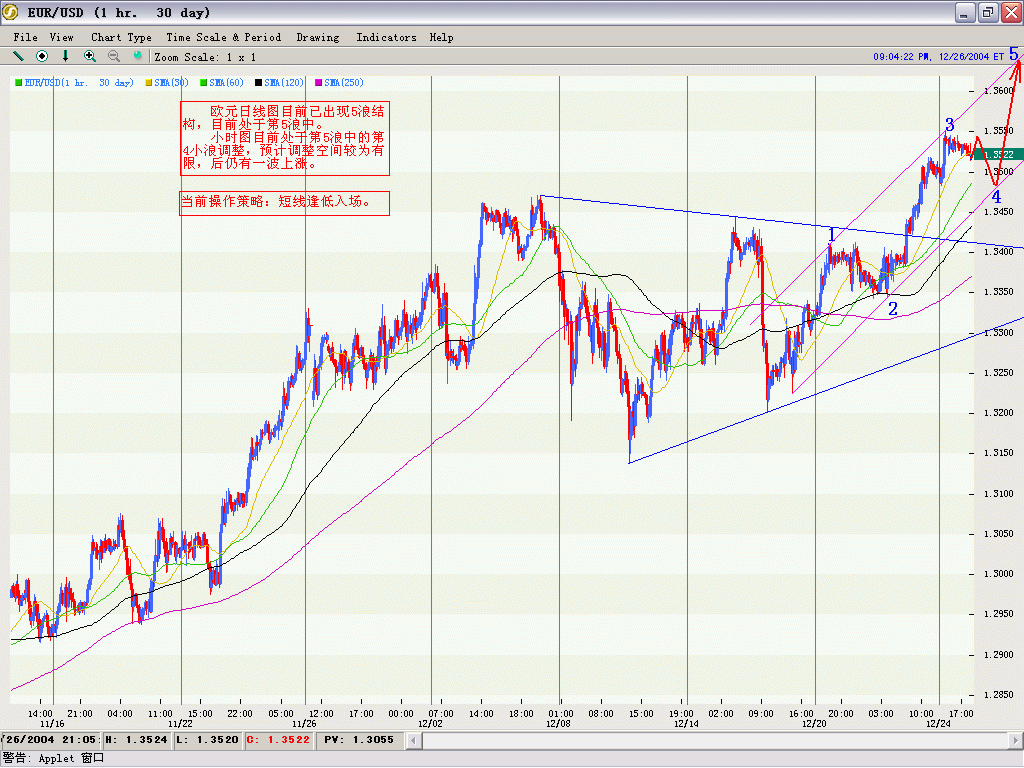Click the L: 1.3520 low value
Screen dimensions: 1024x768
[x=206, y=740]
